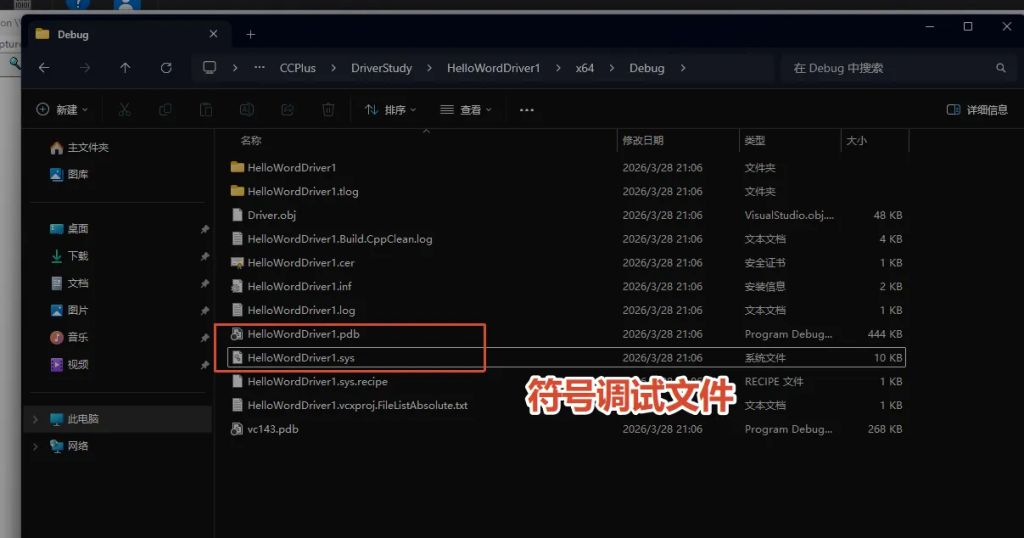
Task: Click the Share icon in toolbar
Action: 287,110
